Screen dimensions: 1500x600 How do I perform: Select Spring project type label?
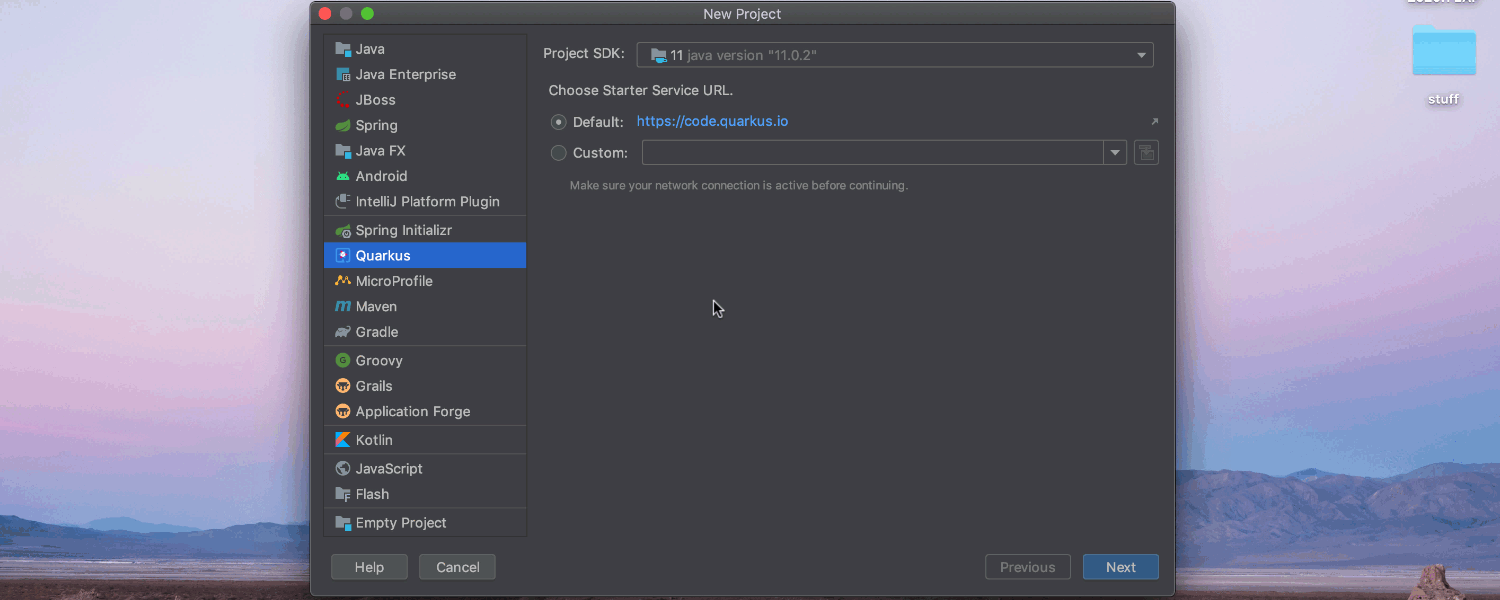coord(377,126)
